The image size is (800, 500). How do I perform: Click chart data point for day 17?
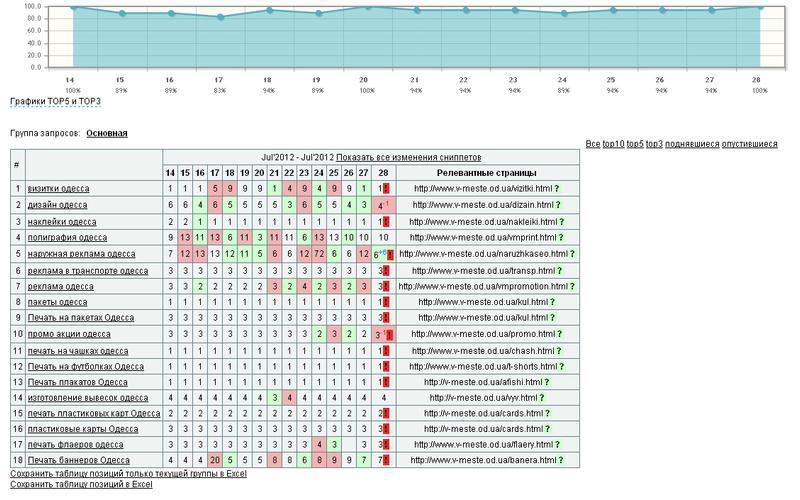coord(220,17)
